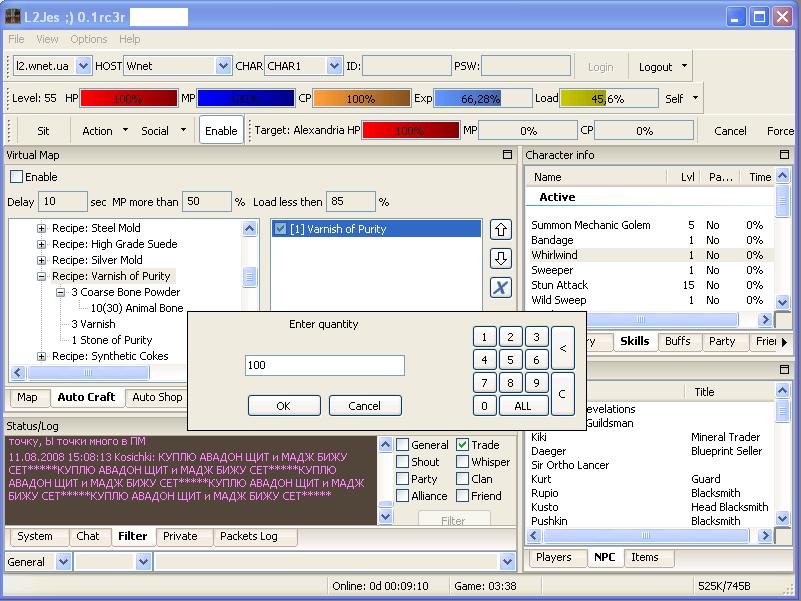The image size is (801, 601).
Task: Confirm quantity with OK button
Action: (x=284, y=406)
